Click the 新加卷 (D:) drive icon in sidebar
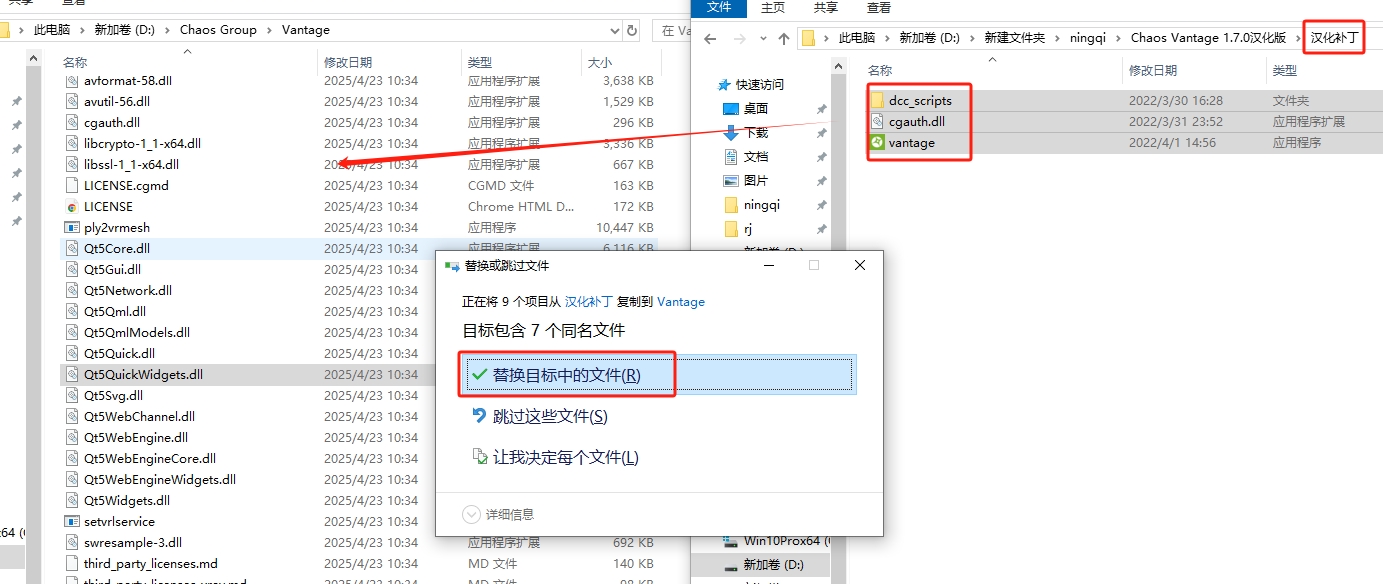 pyautogui.click(x=731, y=565)
